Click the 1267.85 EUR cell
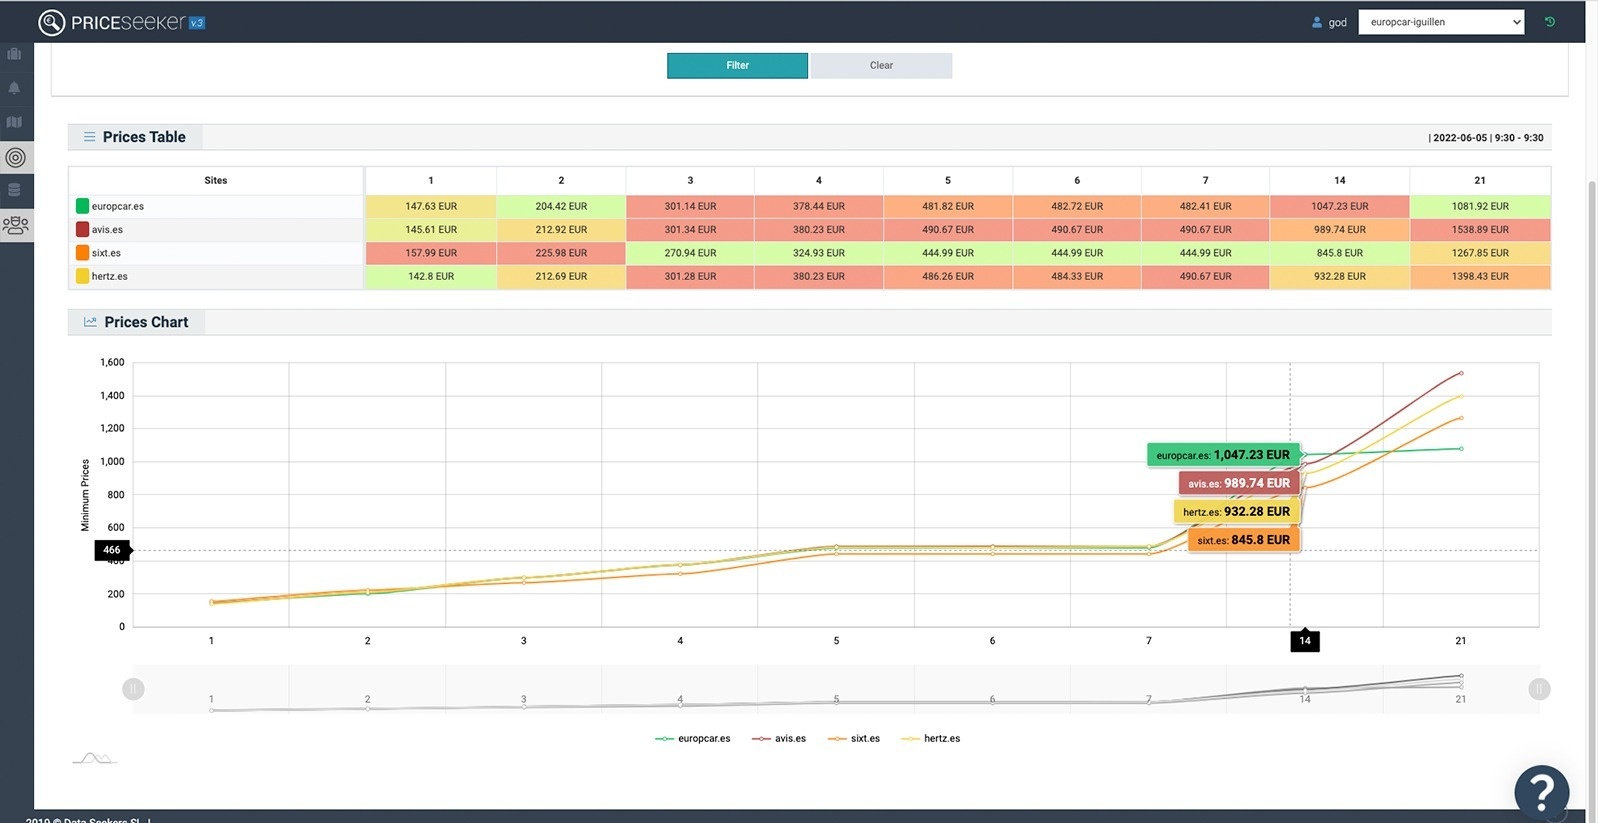Viewport: 1598px width, 823px height. pyautogui.click(x=1480, y=253)
